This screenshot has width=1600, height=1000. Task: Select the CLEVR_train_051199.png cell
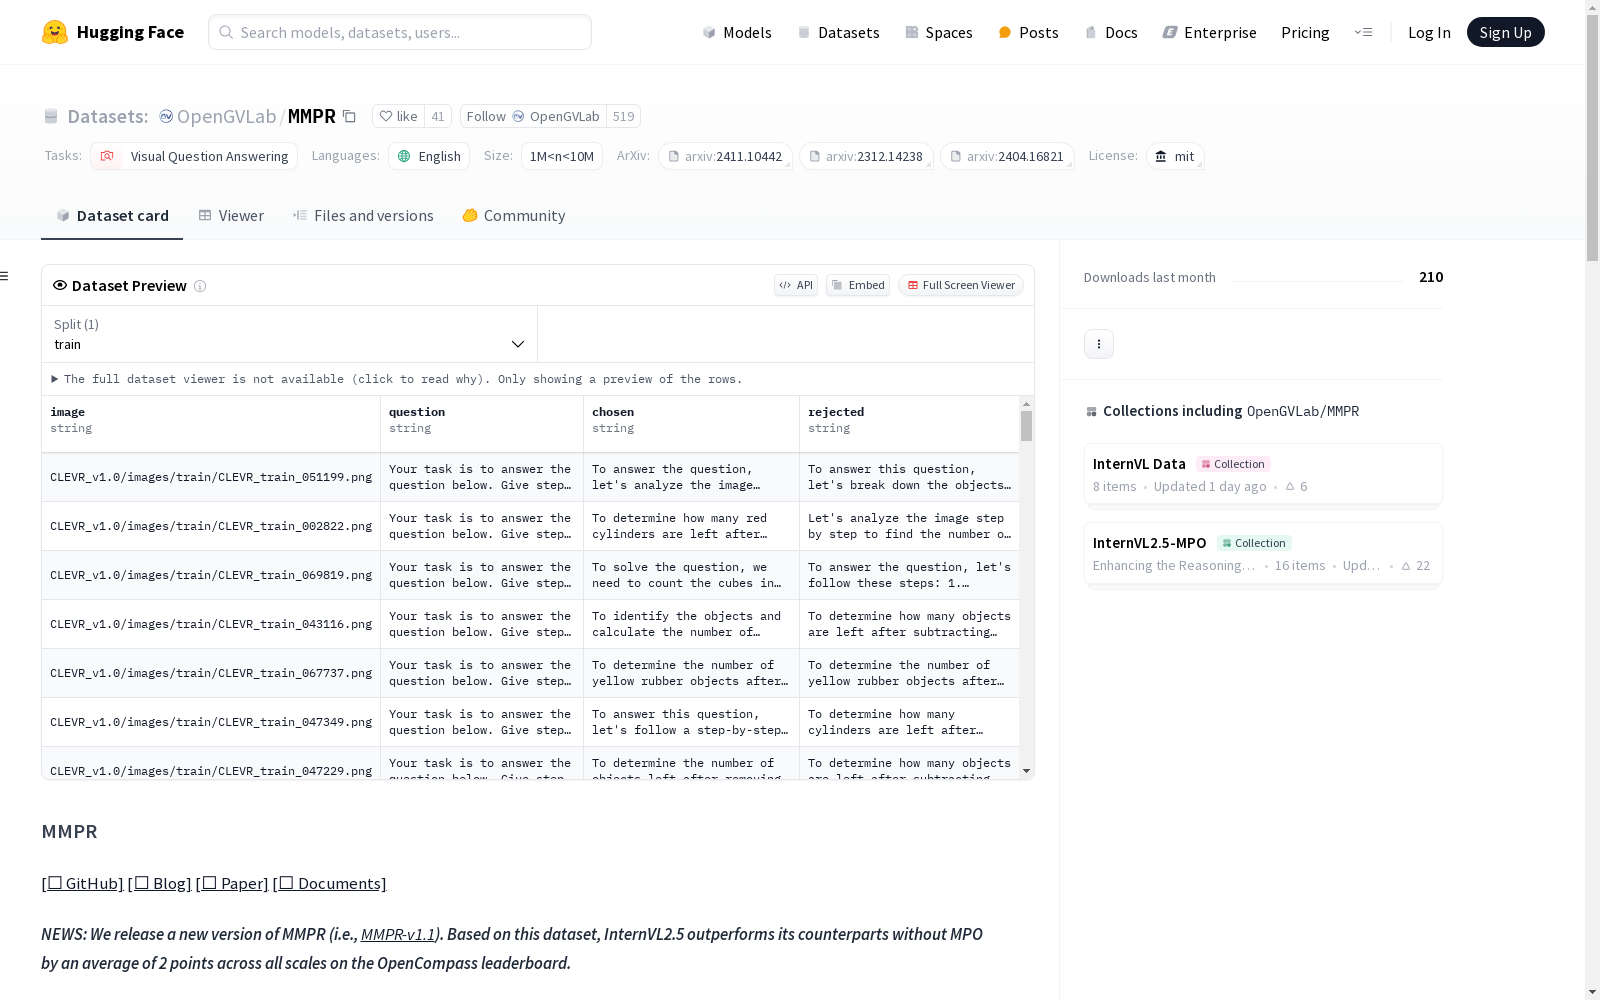point(211,477)
